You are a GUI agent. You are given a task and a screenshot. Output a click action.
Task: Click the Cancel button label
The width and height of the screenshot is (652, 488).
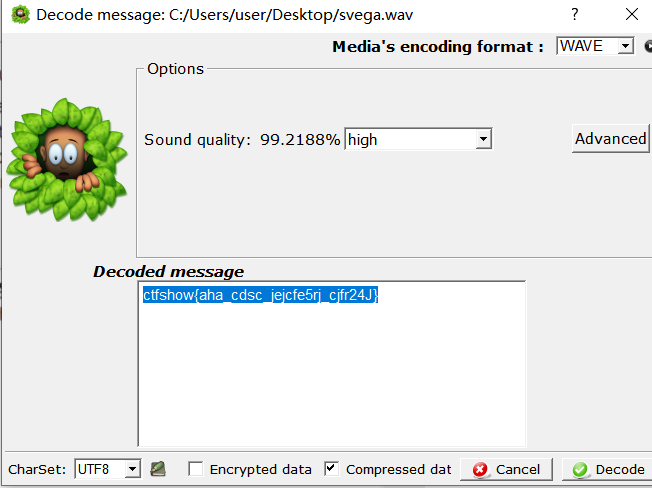pos(518,470)
